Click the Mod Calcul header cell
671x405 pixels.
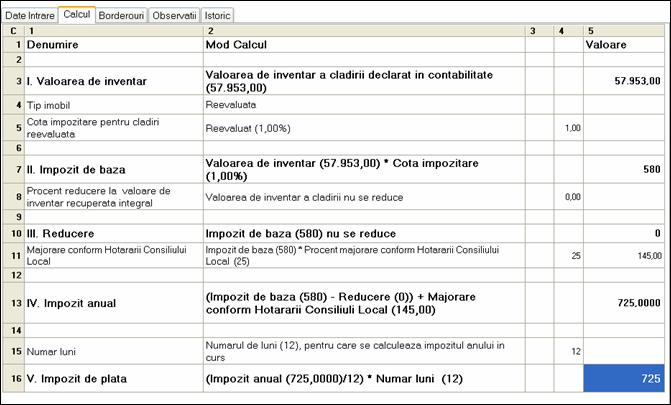[363, 45]
